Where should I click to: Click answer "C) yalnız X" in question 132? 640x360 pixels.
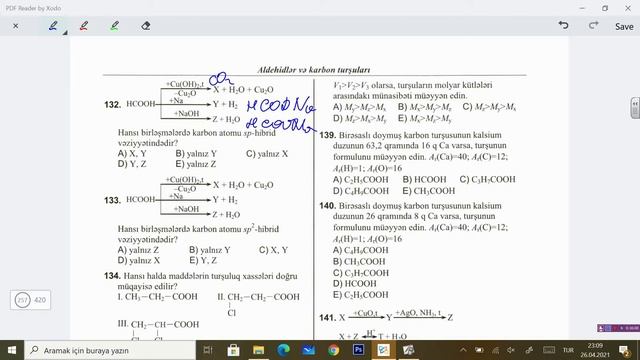point(267,154)
